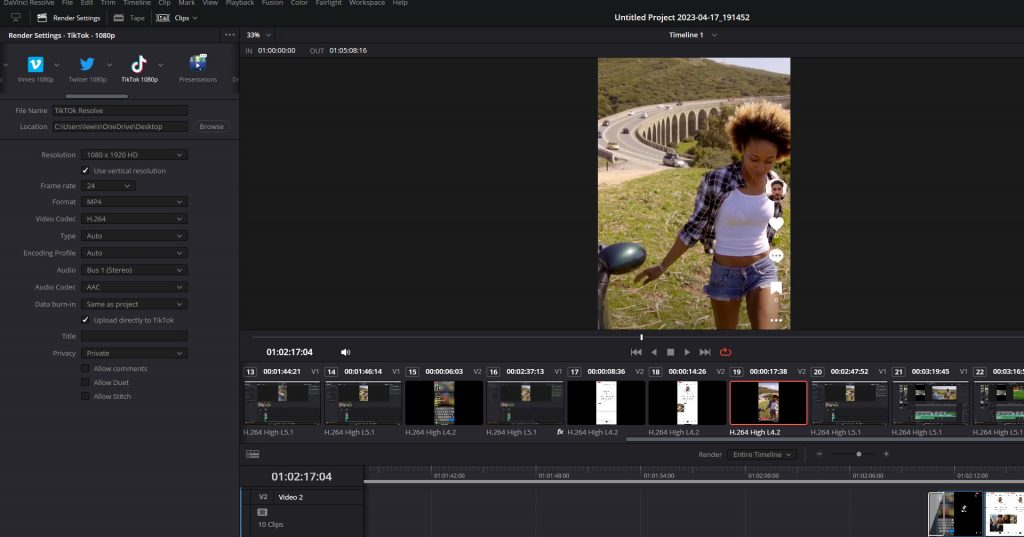Select clip 15 thumbnail

tap(443, 403)
